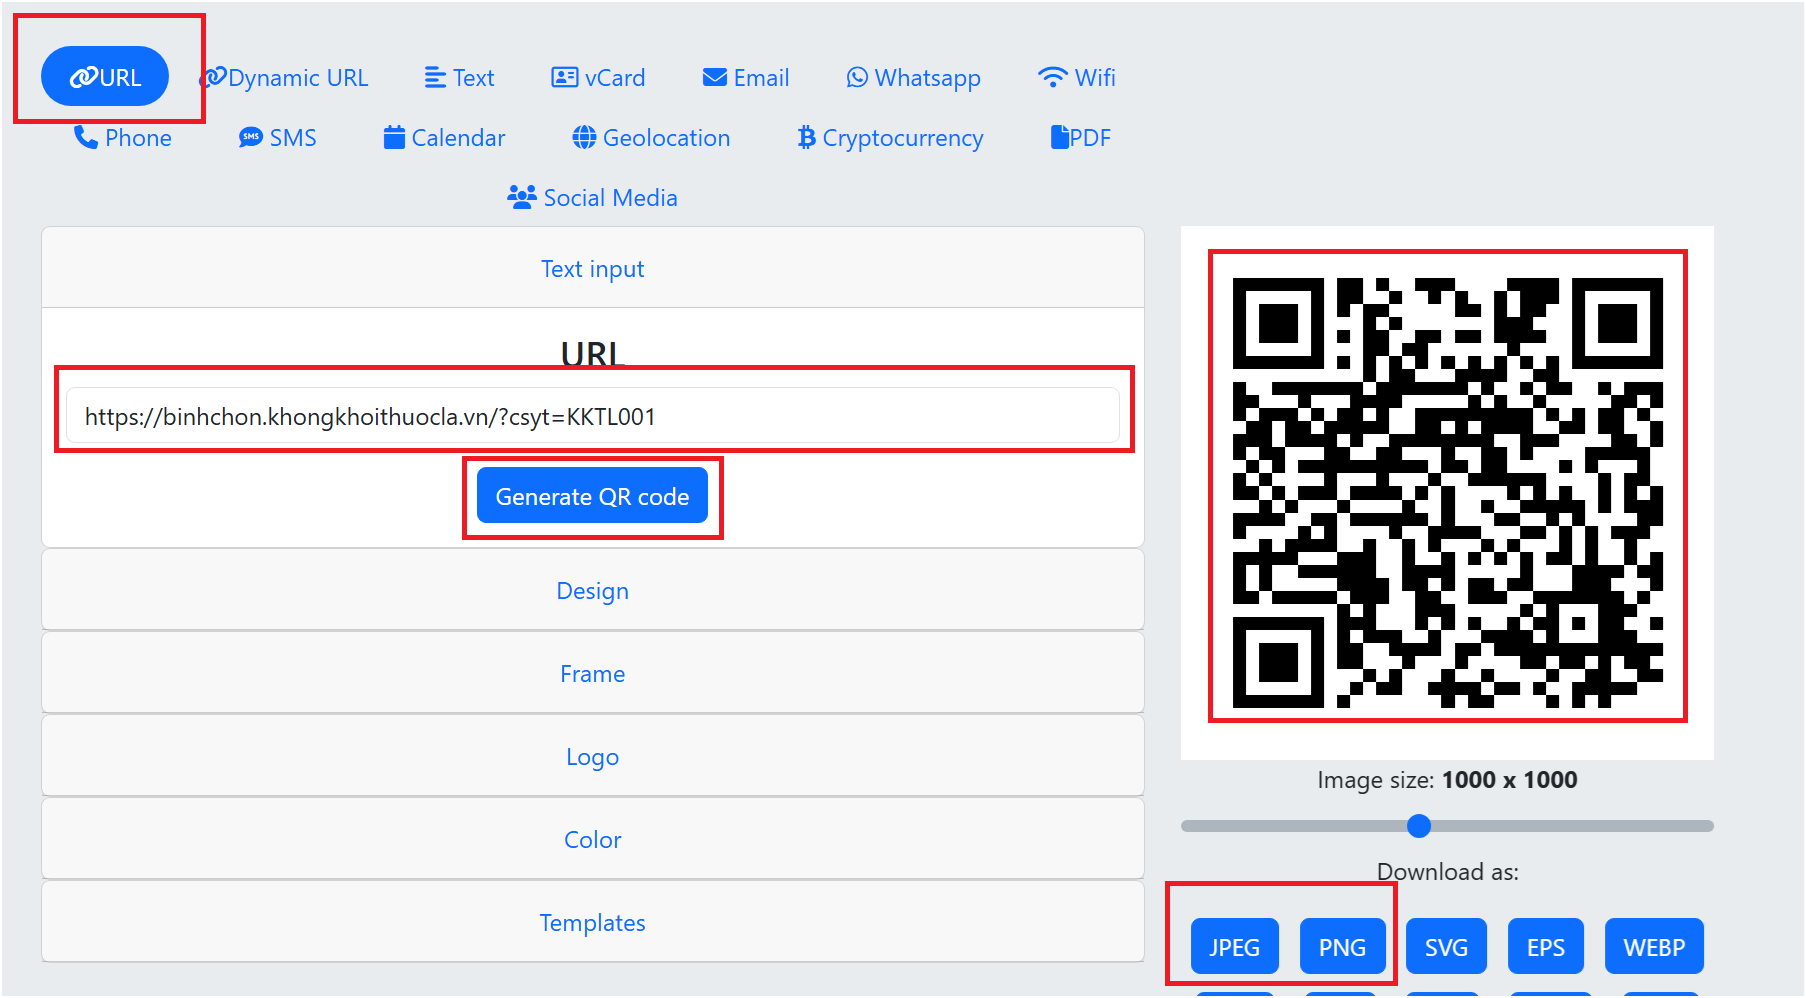
Task: Open the Text QR type tab
Action: (459, 78)
